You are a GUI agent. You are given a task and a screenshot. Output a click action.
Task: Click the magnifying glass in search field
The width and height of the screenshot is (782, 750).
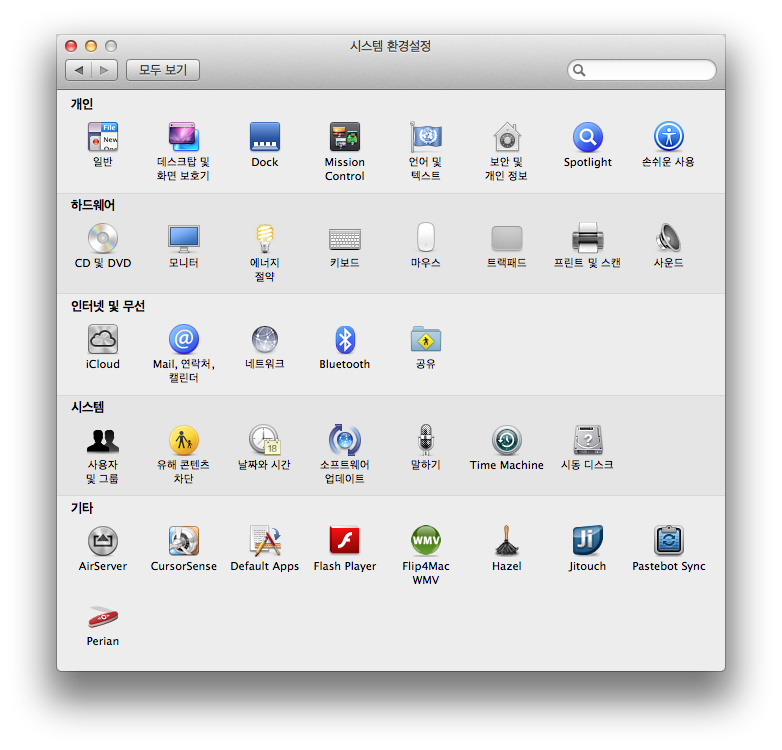point(579,70)
